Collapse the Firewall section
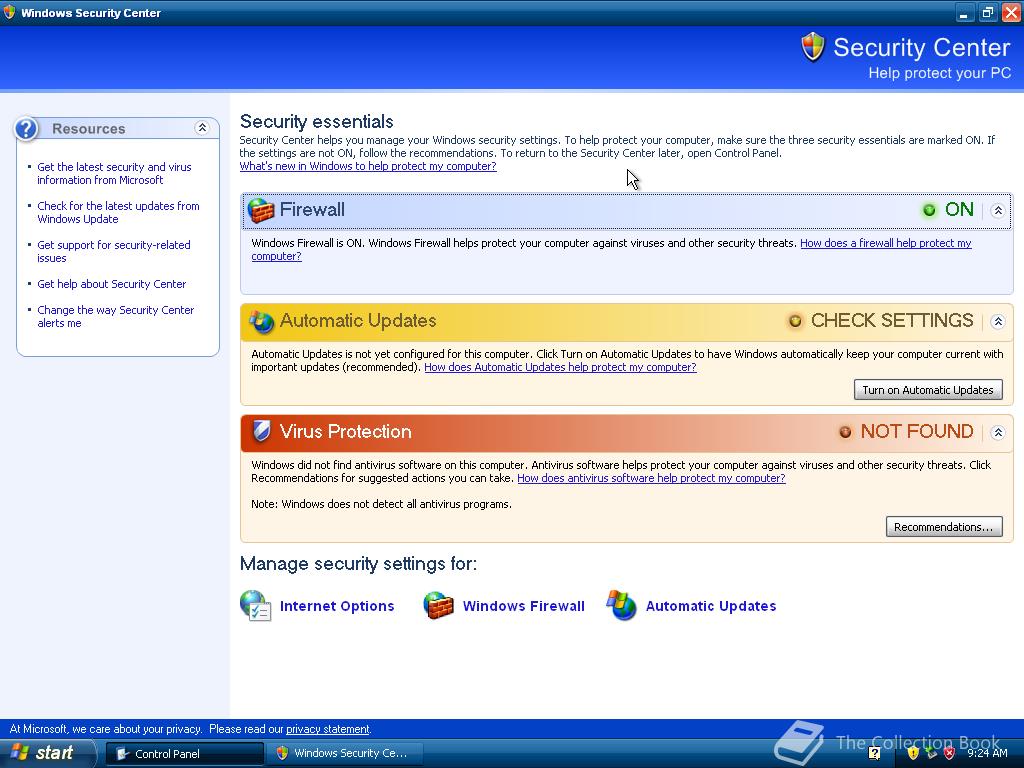The image size is (1024, 768). coord(998,210)
